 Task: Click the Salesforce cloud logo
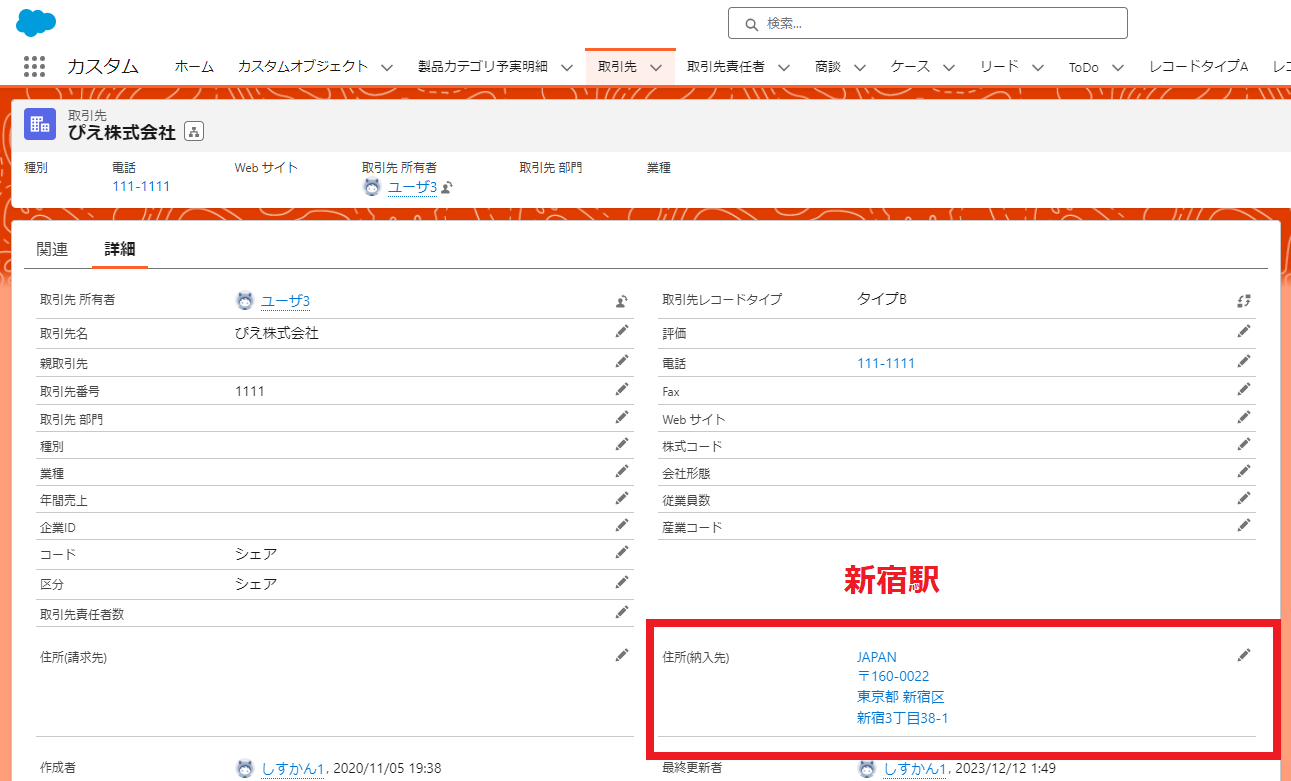[x=36, y=21]
